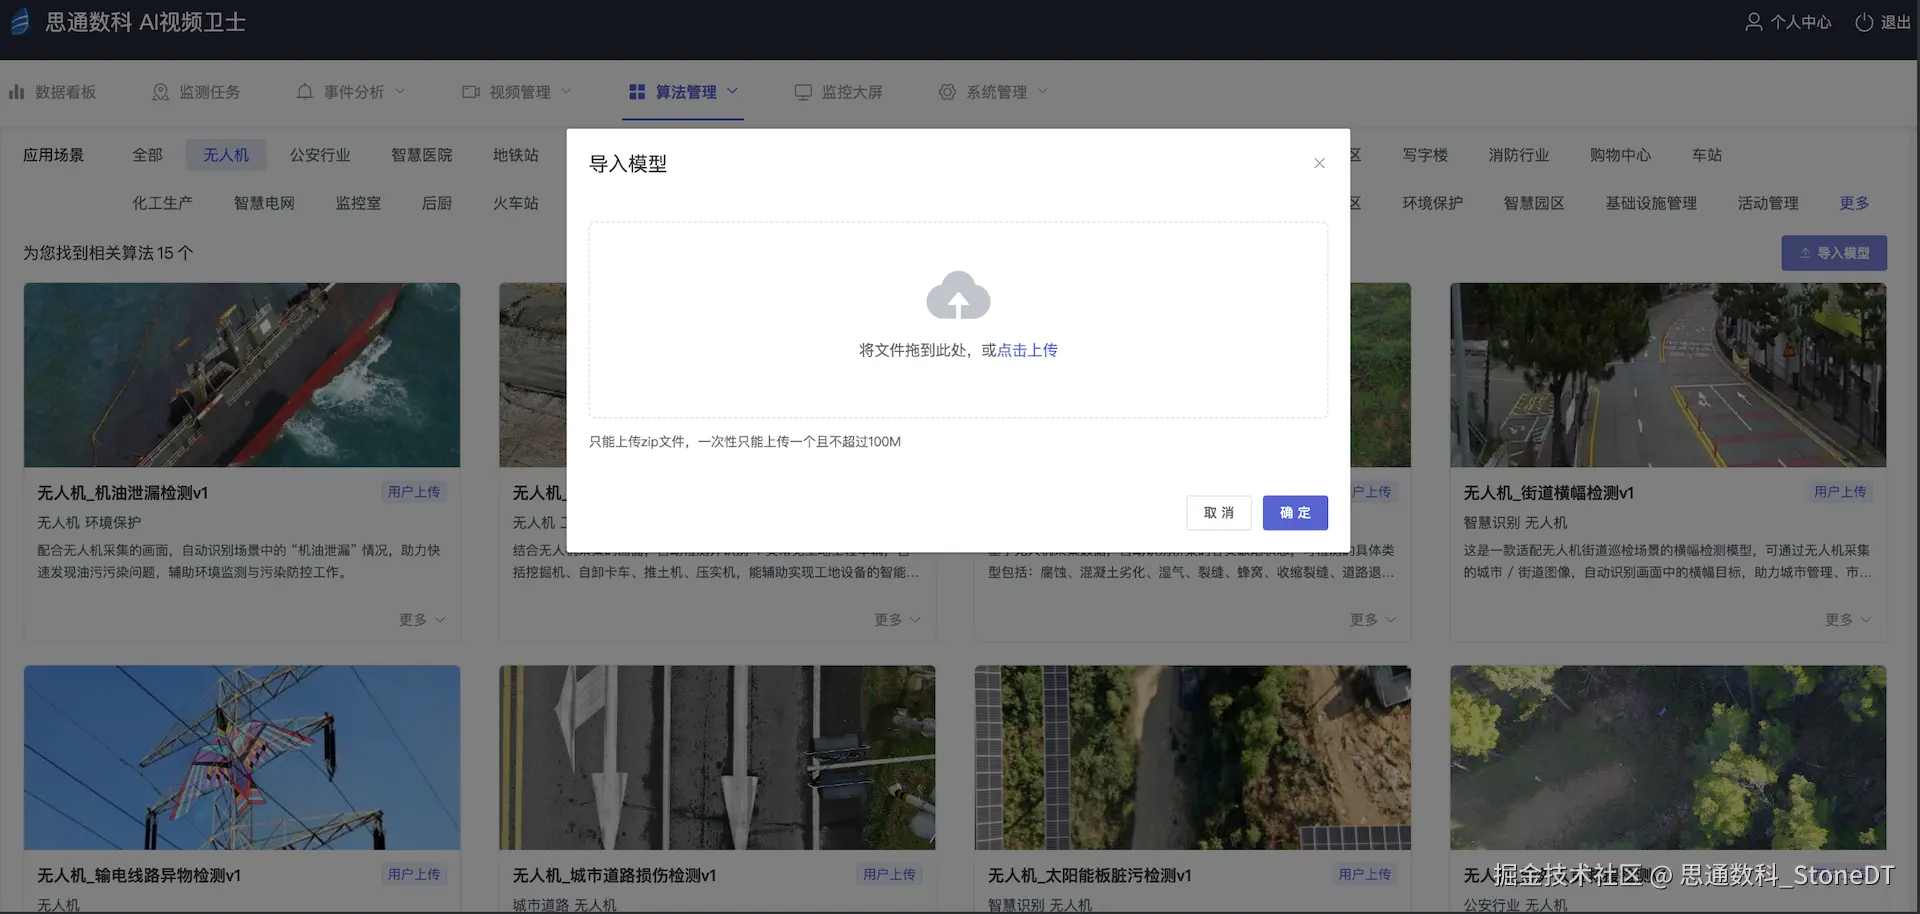This screenshot has width=1920, height=914.
Task: Click the 系统管理 gear icon
Action: click(947, 92)
